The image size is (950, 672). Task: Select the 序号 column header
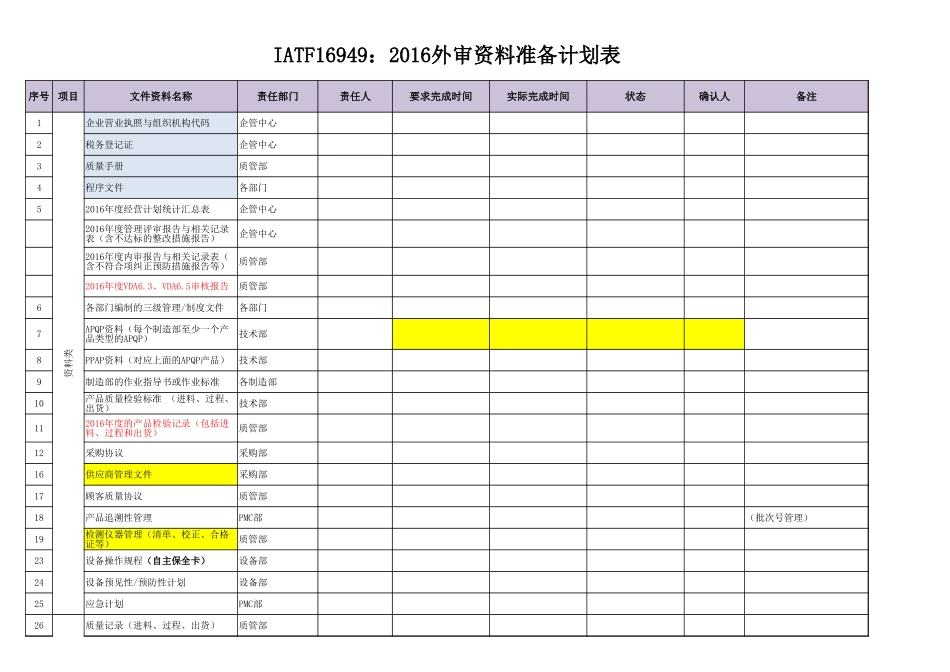point(37,97)
